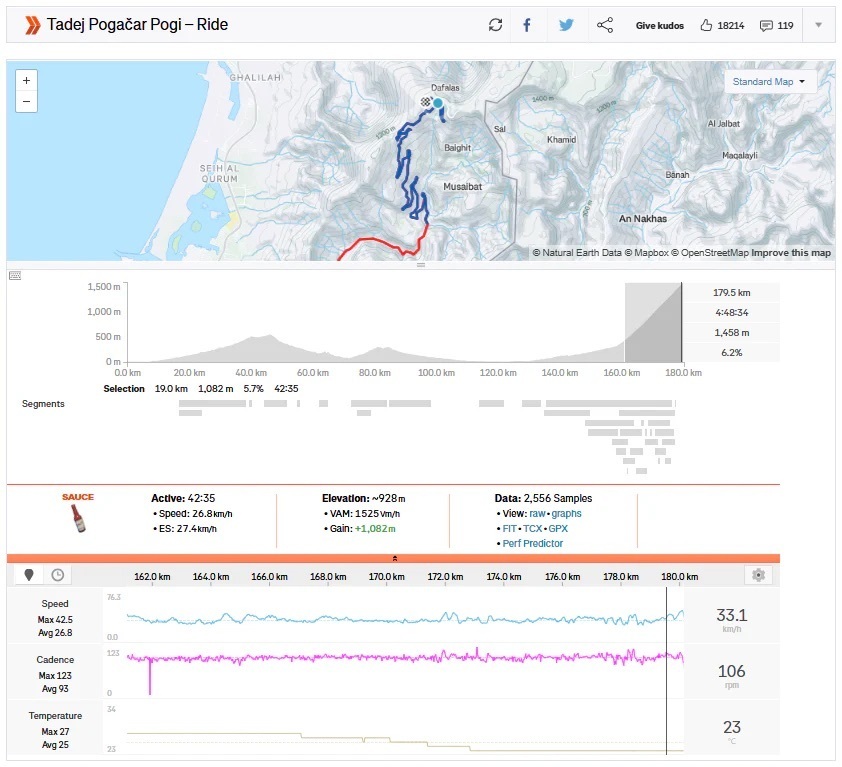
Task: Grab the map resize handle below map
Action: (421, 265)
